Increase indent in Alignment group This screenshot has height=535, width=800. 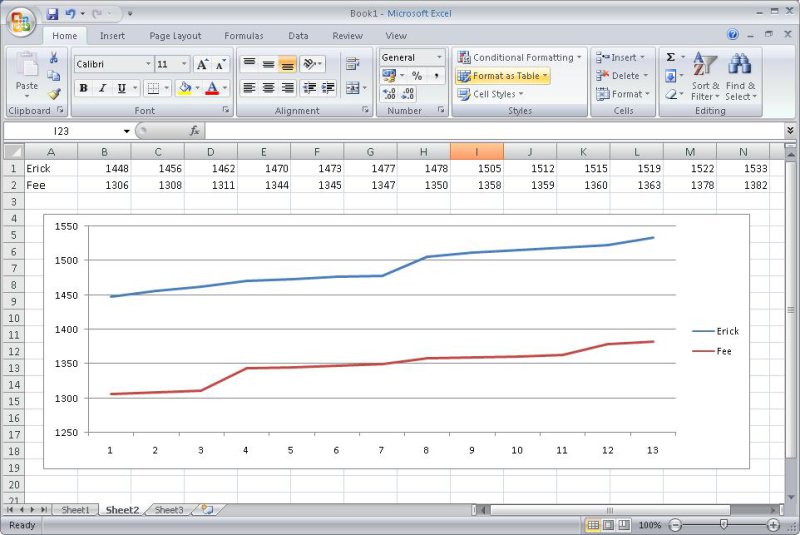point(328,88)
